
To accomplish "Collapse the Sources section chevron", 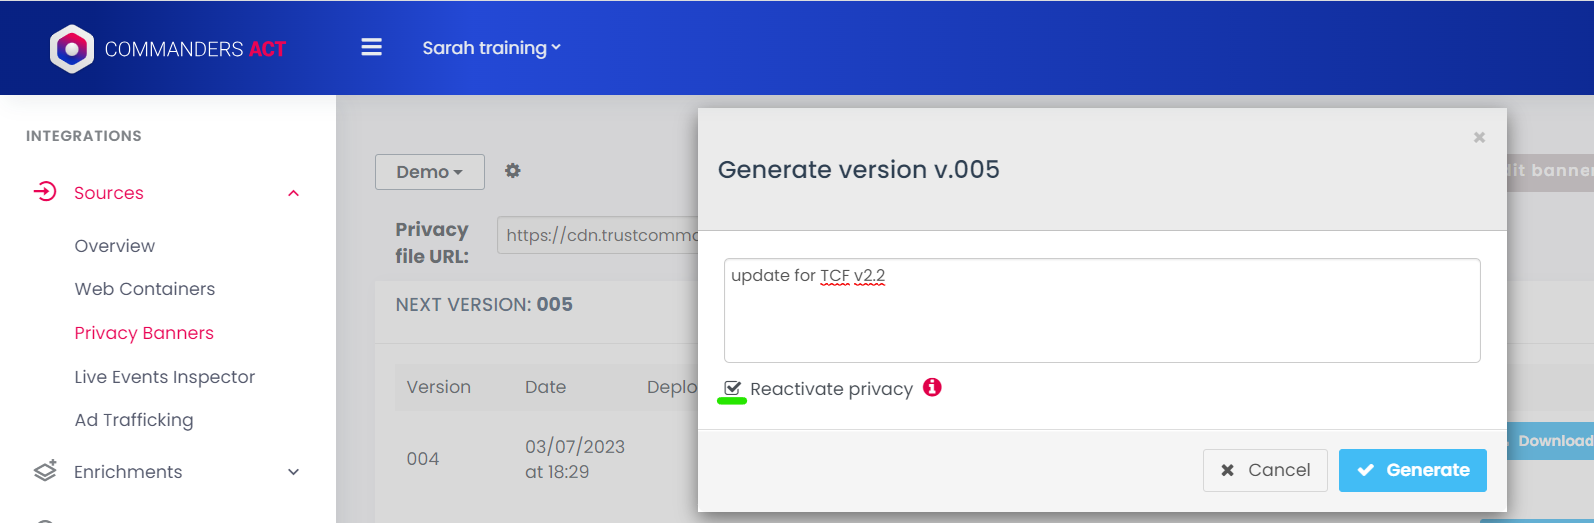I will (x=294, y=193).
